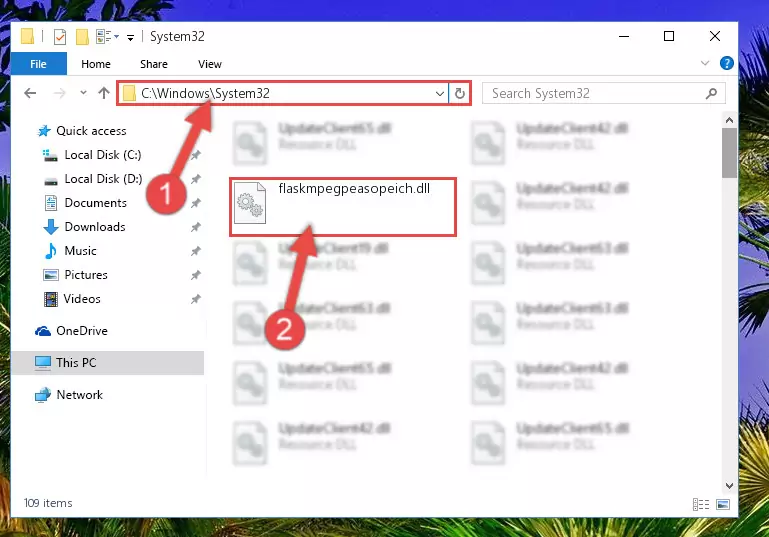Open Videos in the sidebar
This screenshot has height=537, width=769.
pos(82,299)
